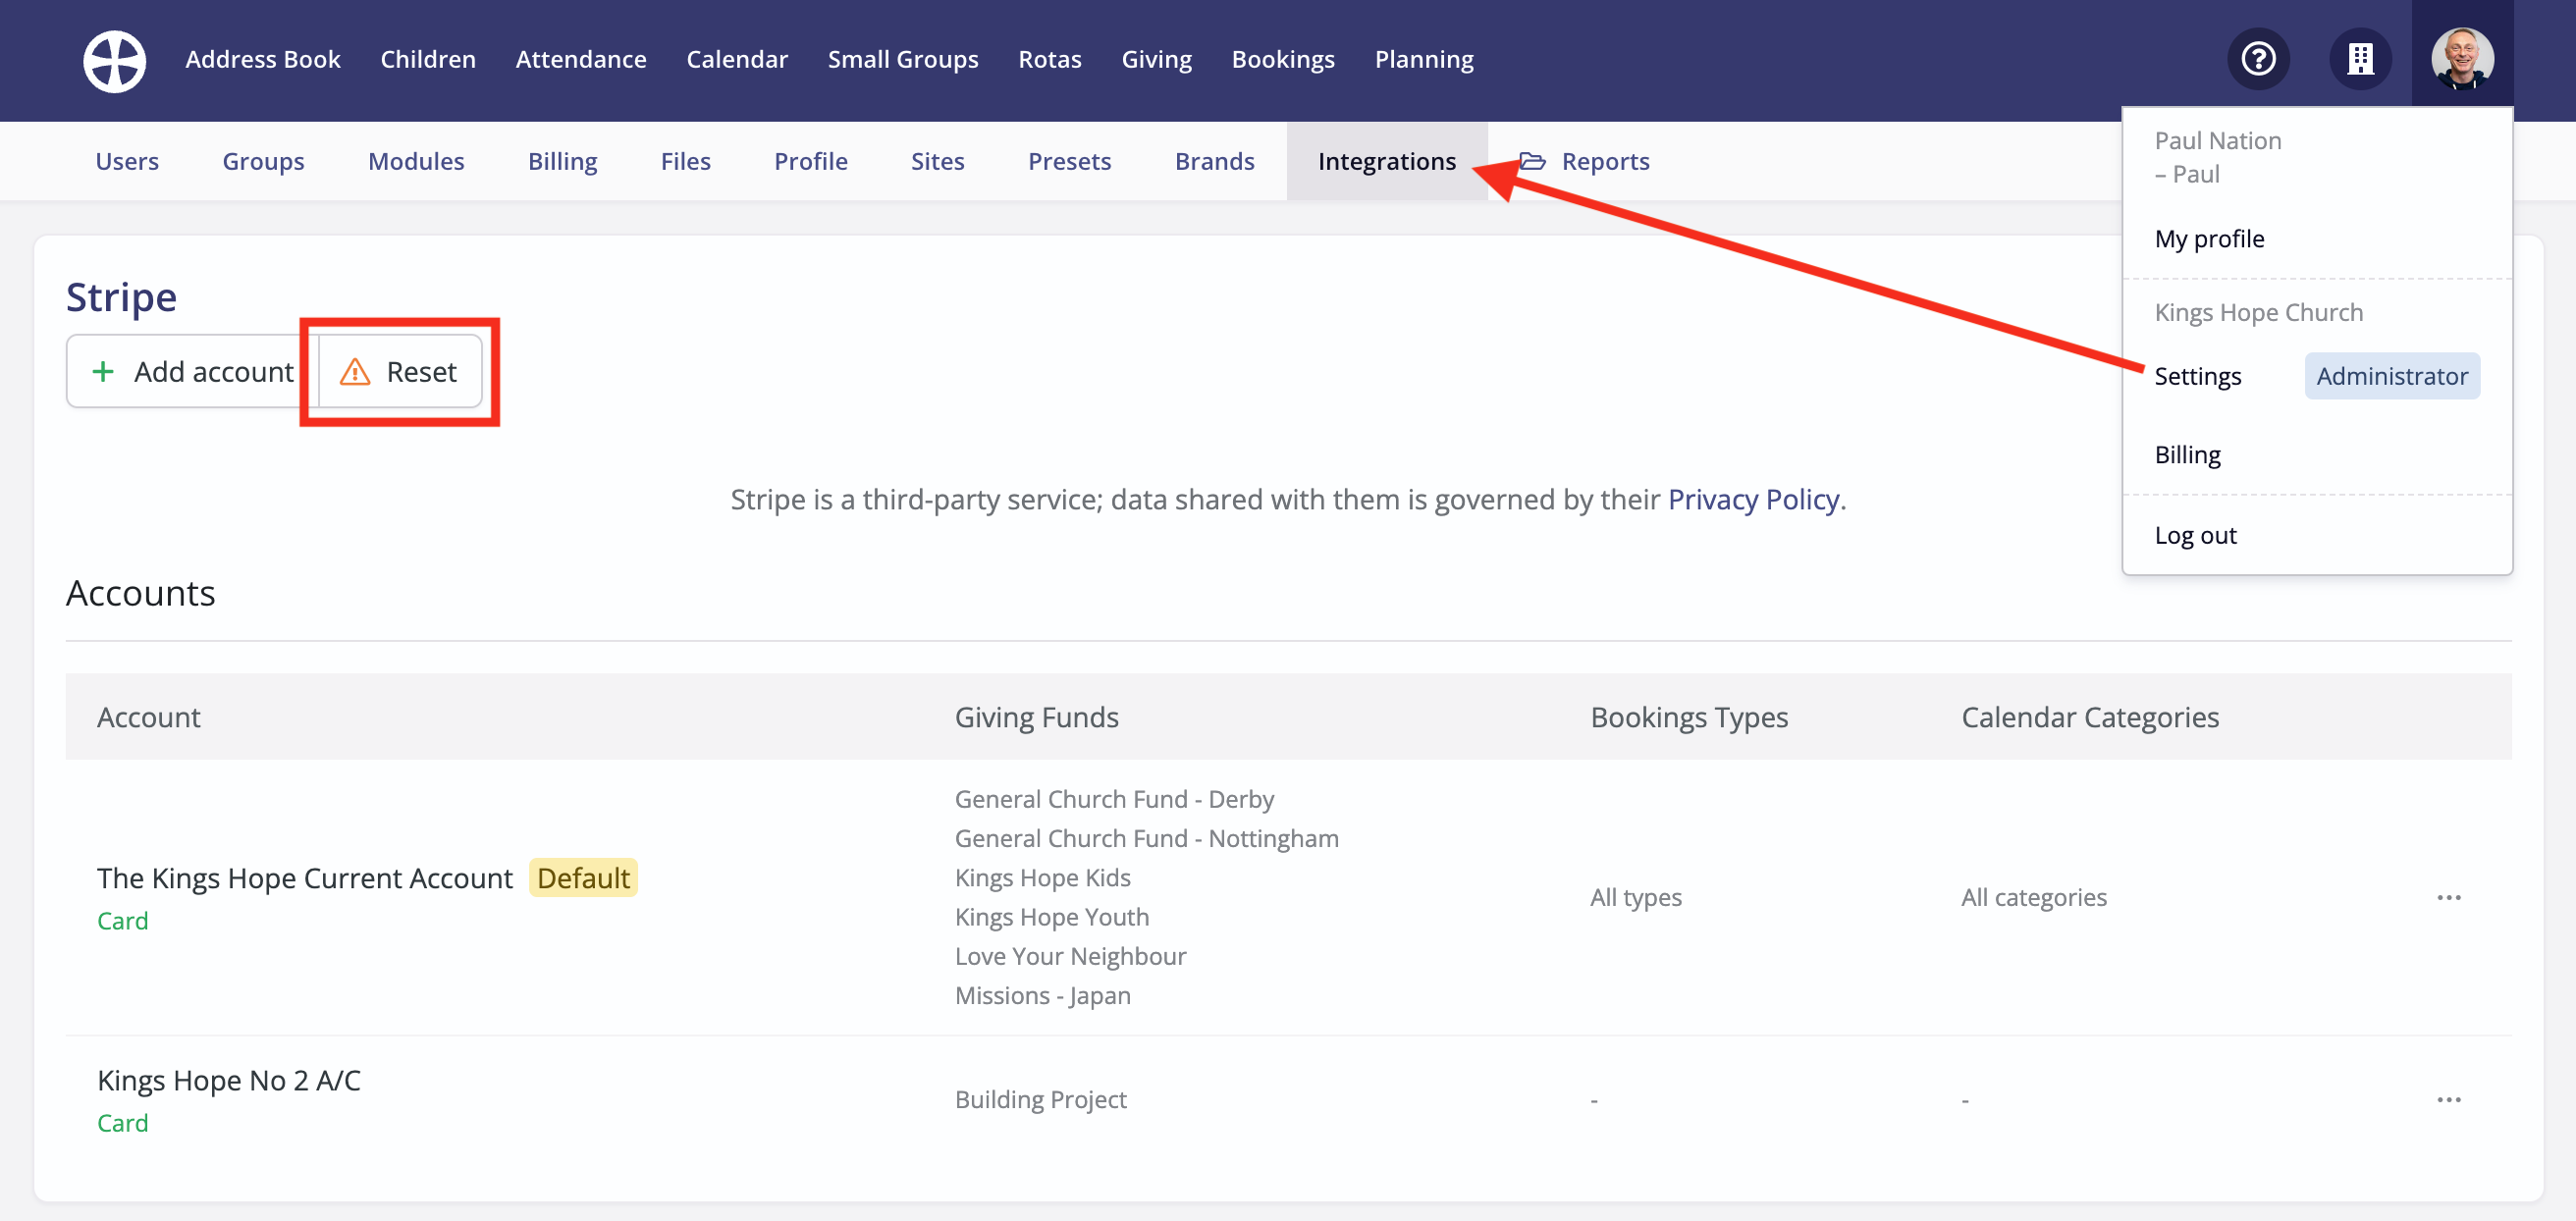Click Building Project fund
This screenshot has height=1221, width=2576.
pos(1040,1099)
